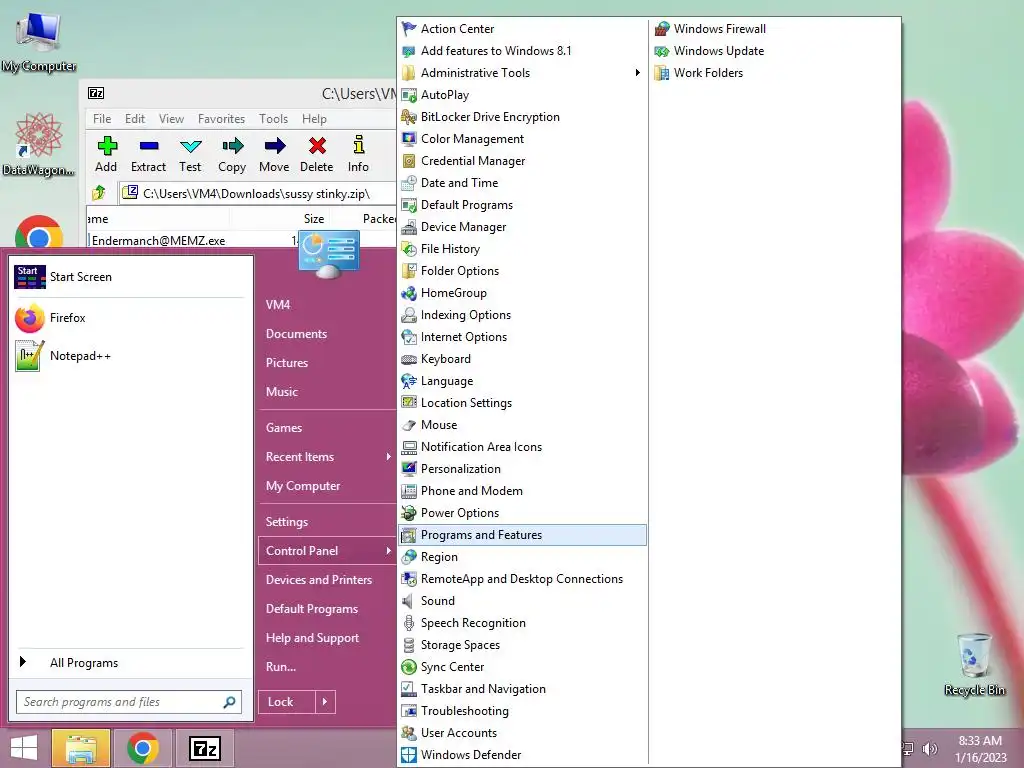Open the Help menu in 7-Zip

click(314, 119)
